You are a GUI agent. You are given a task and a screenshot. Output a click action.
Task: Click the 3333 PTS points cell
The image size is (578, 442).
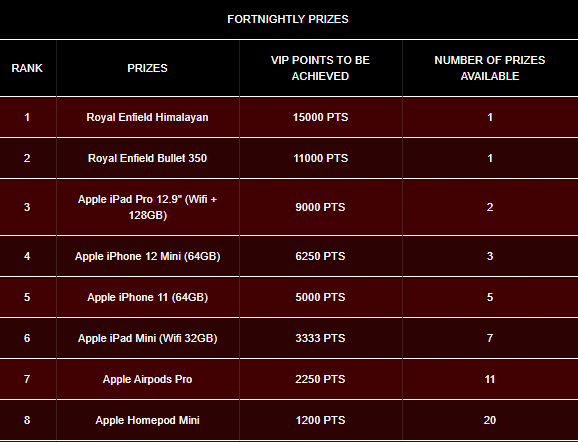coord(320,338)
